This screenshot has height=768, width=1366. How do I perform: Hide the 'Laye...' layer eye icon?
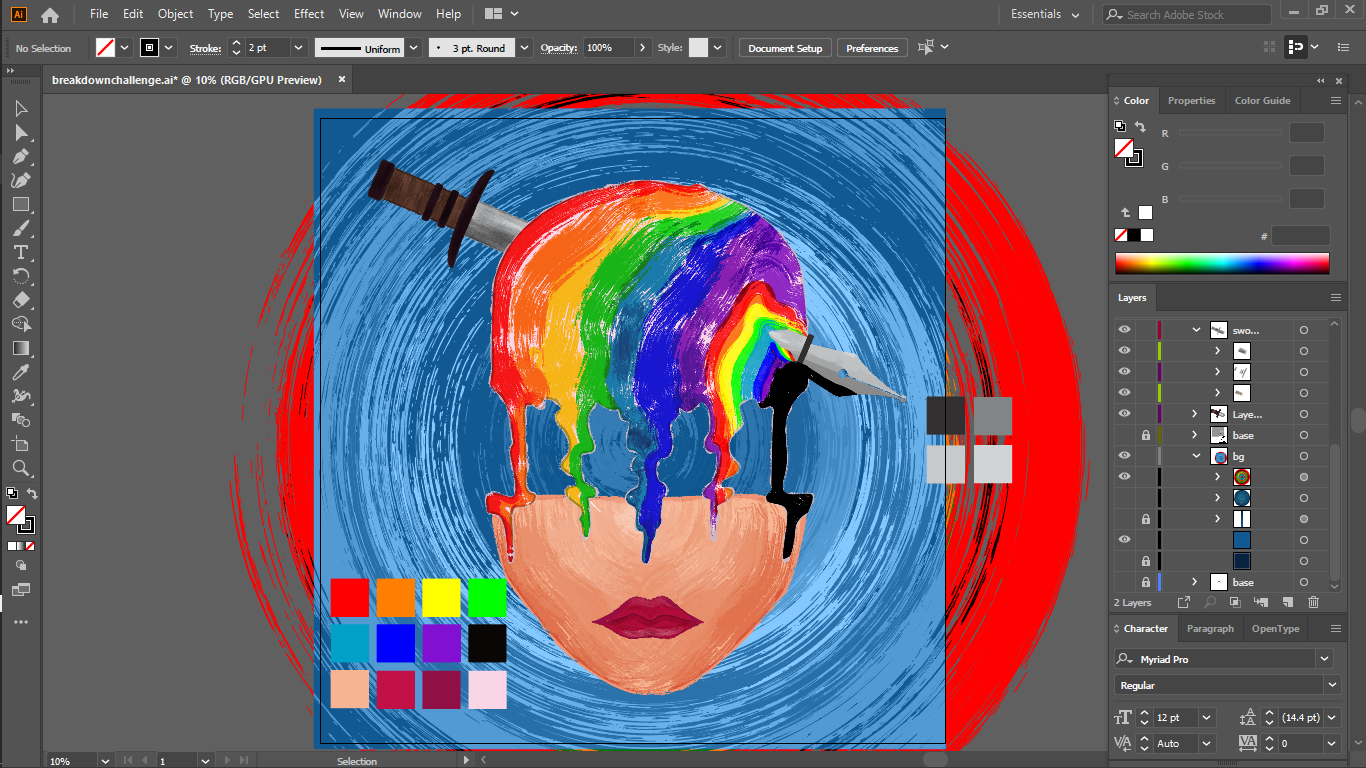point(1124,414)
